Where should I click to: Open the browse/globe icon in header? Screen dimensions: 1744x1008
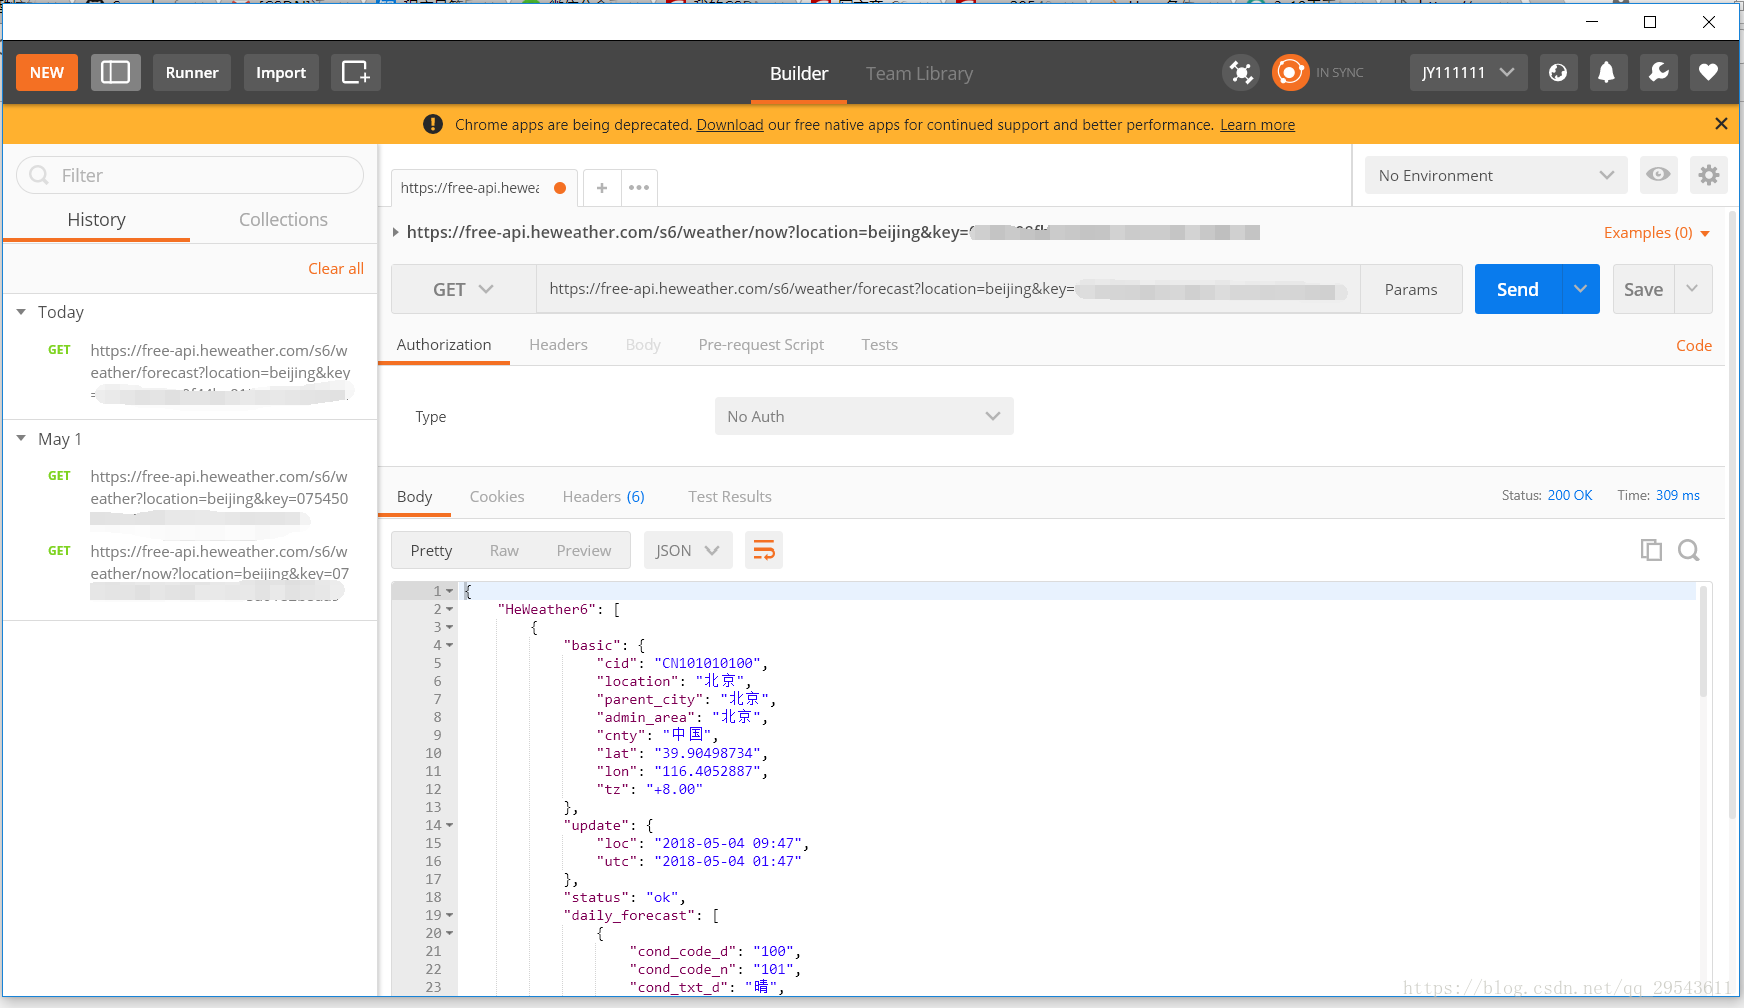[1558, 72]
